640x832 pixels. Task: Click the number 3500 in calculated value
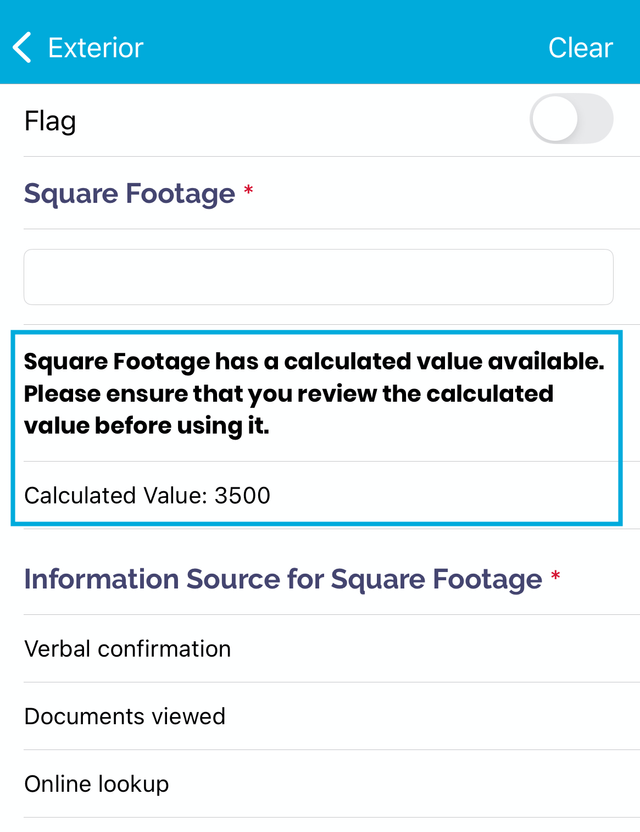243,496
